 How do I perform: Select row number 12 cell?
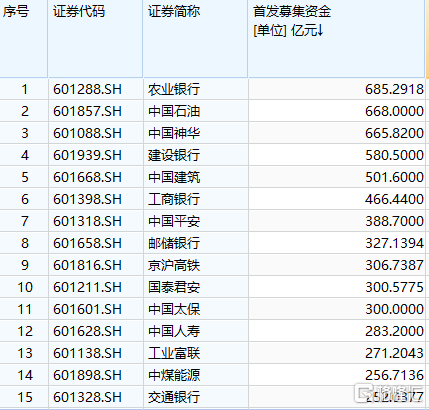click(x=24, y=331)
